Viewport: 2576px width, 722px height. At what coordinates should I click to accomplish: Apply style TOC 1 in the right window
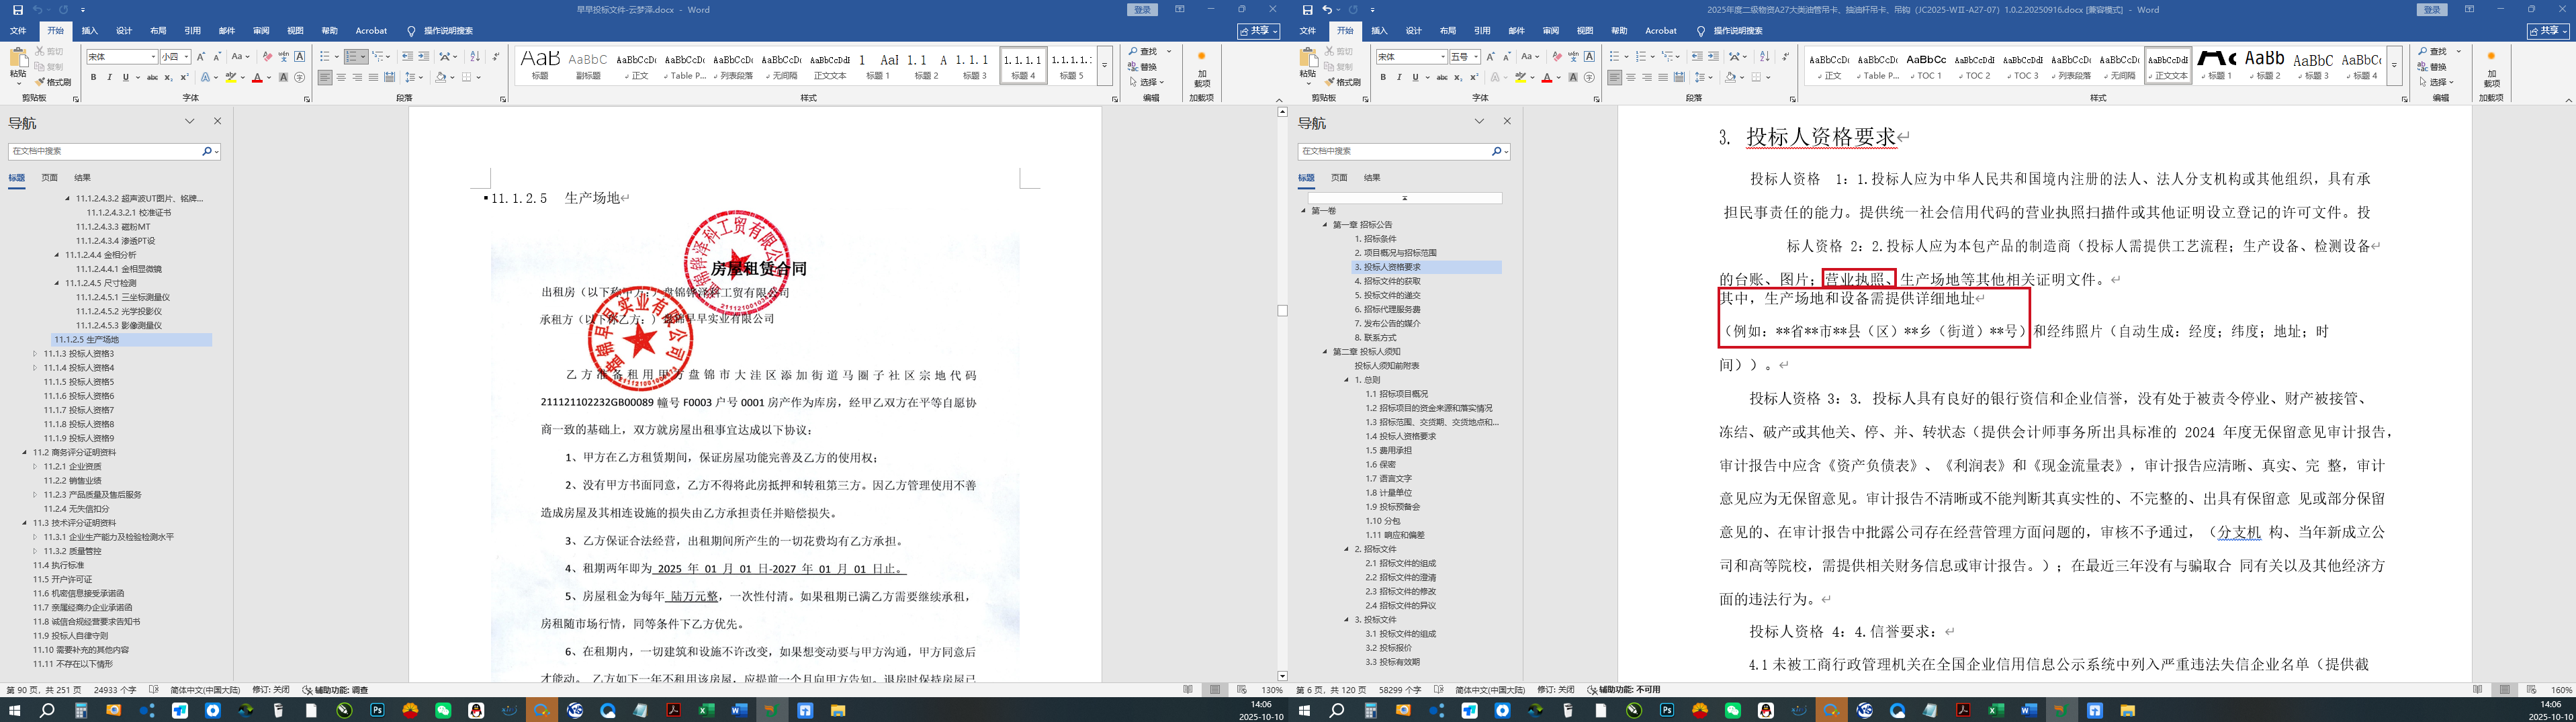tap(1926, 65)
